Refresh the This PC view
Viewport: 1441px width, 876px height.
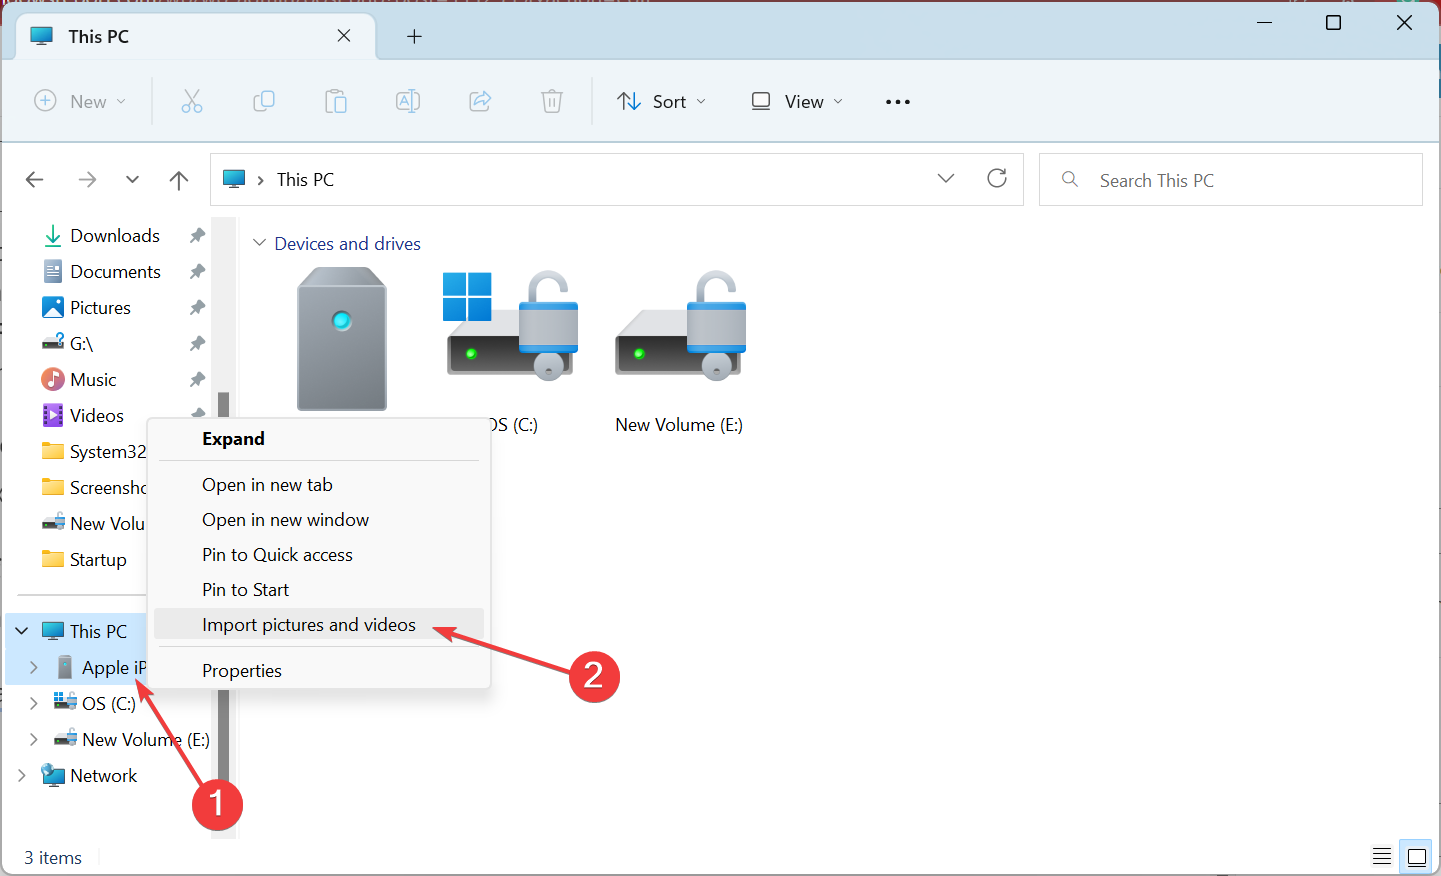997,178
